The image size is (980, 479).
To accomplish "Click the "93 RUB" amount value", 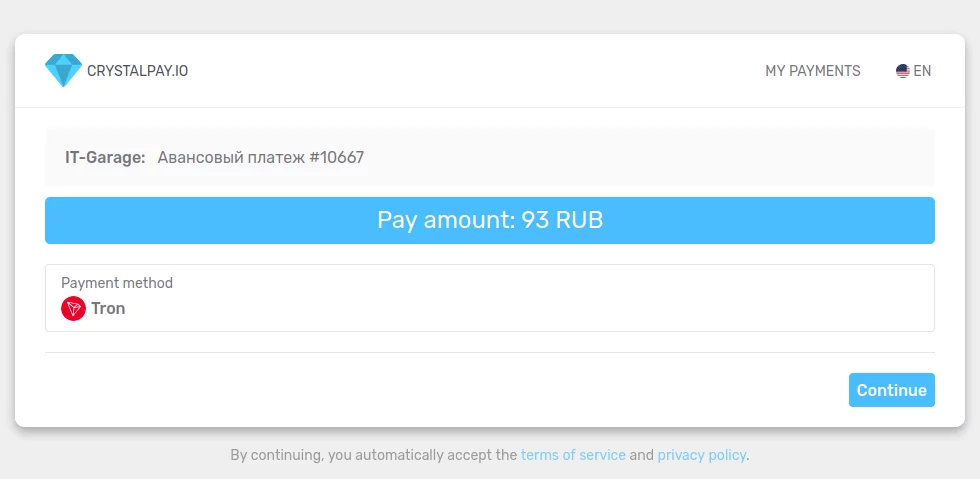I will point(562,220).
